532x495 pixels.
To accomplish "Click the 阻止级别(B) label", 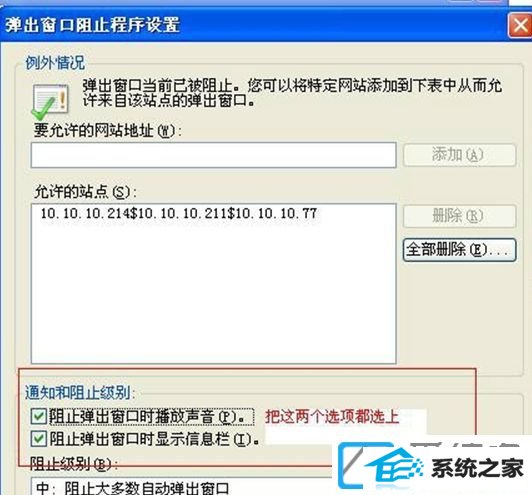I will (x=72, y=464).
